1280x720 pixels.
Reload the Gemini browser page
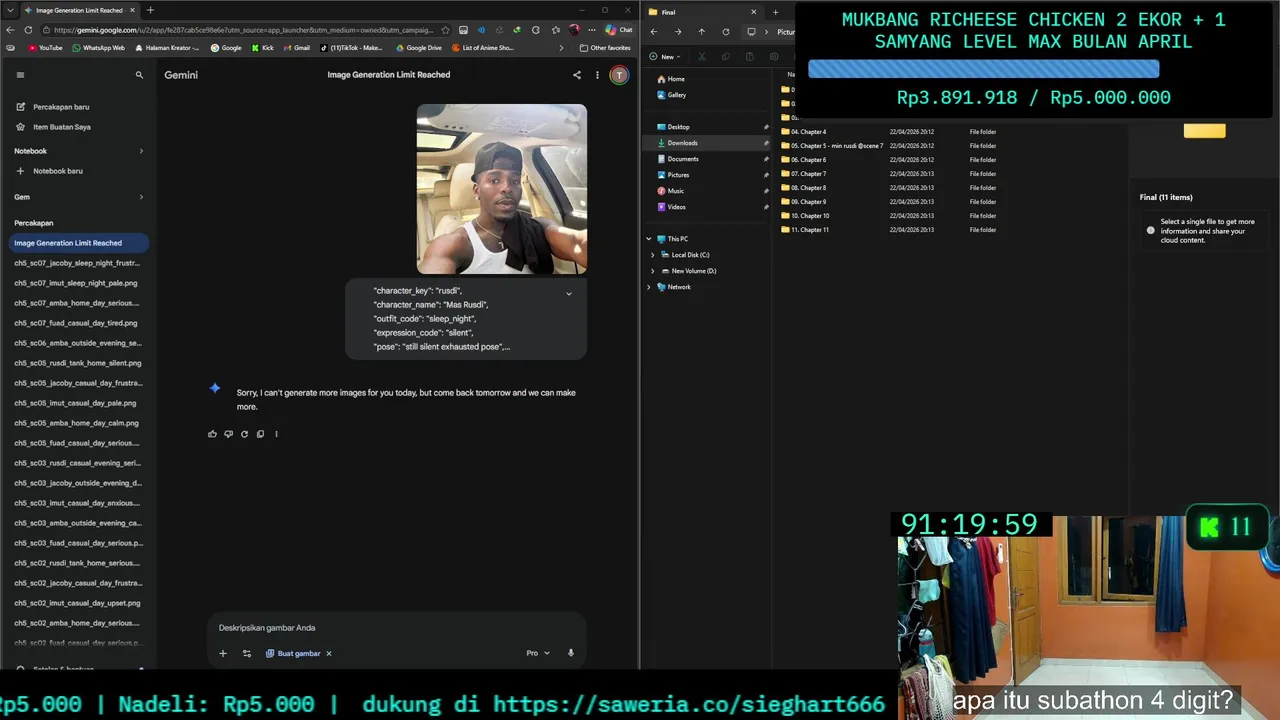[28, 30]
